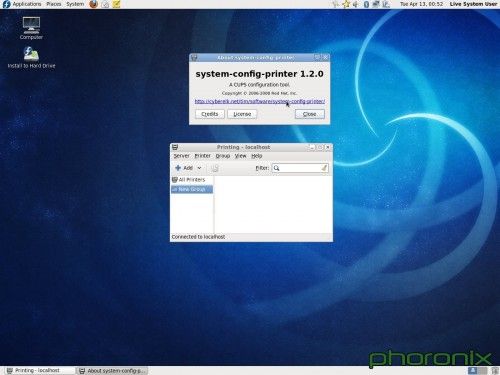Select All Printers in the sidebar
This screenshot has height=375, width=500.
(x=192, y=180)
